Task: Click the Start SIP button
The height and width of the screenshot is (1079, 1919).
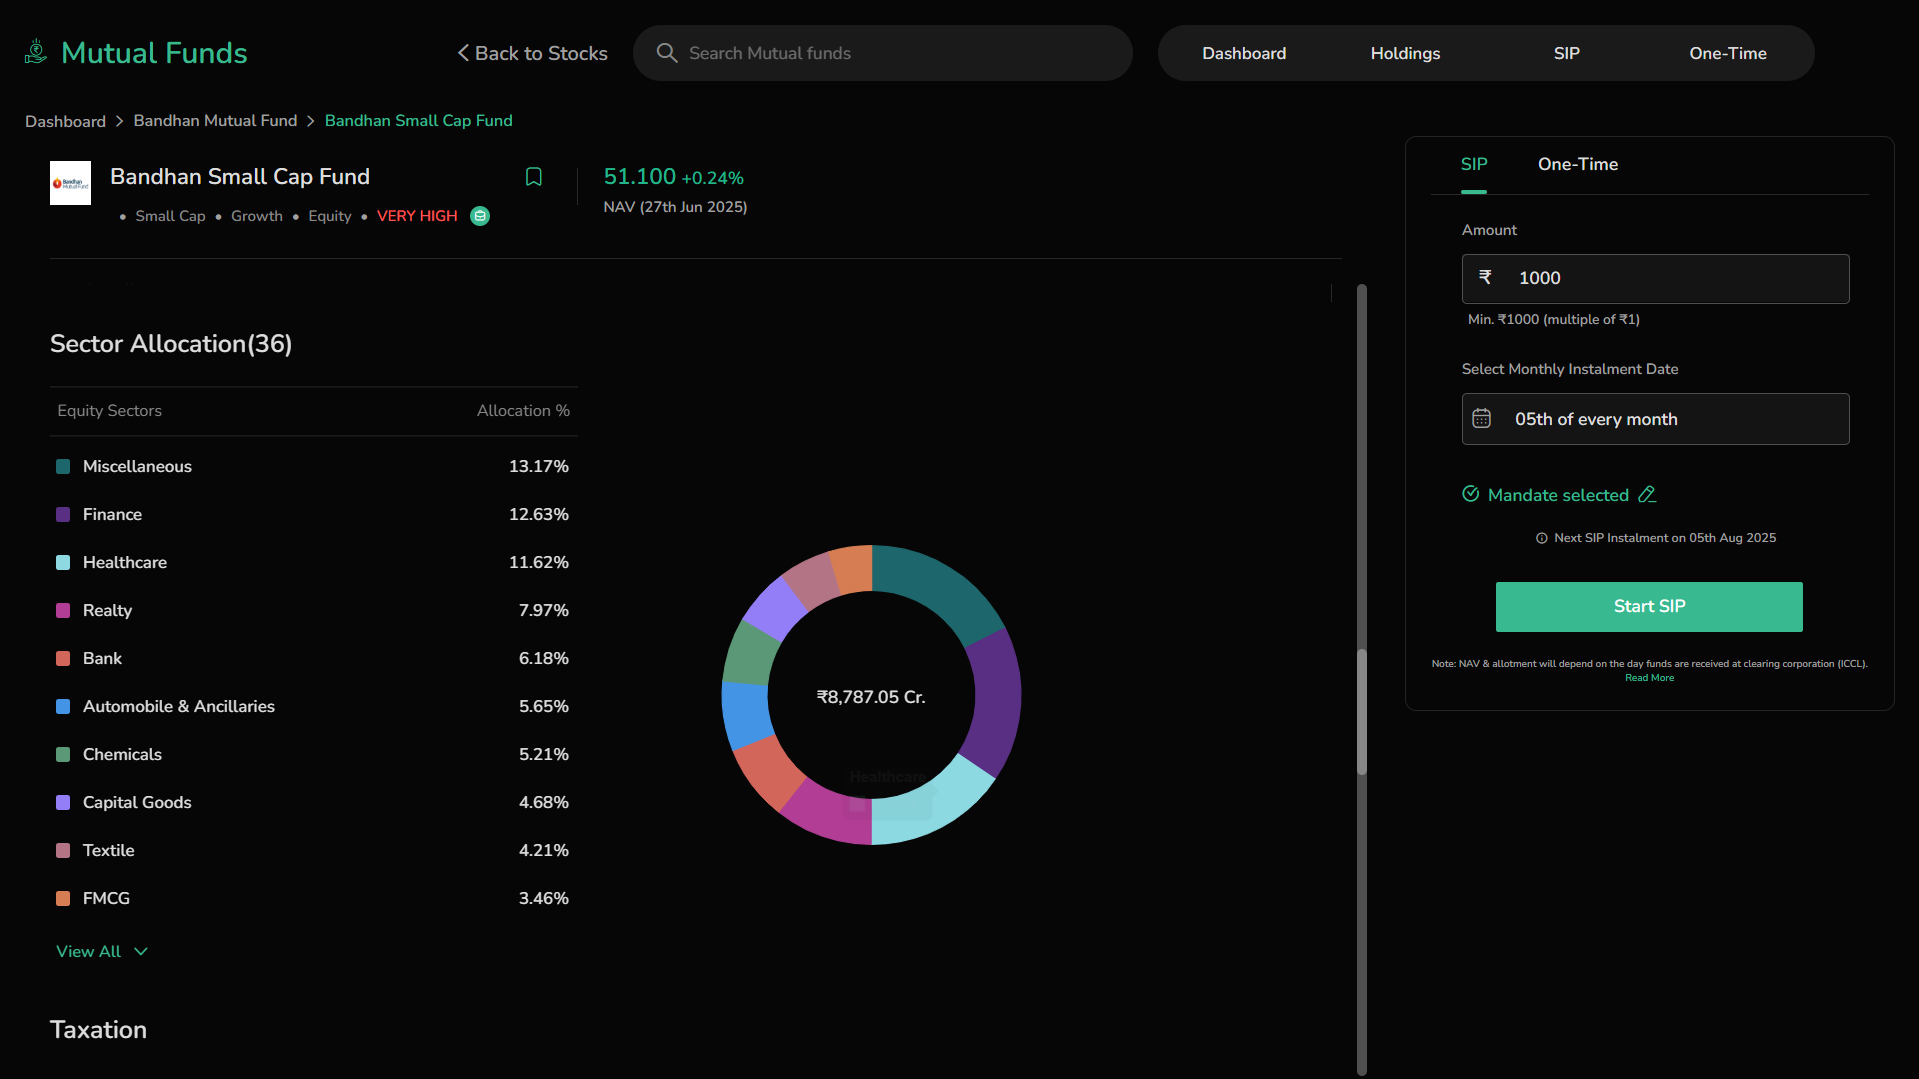Action: (x=1649, y=607)
